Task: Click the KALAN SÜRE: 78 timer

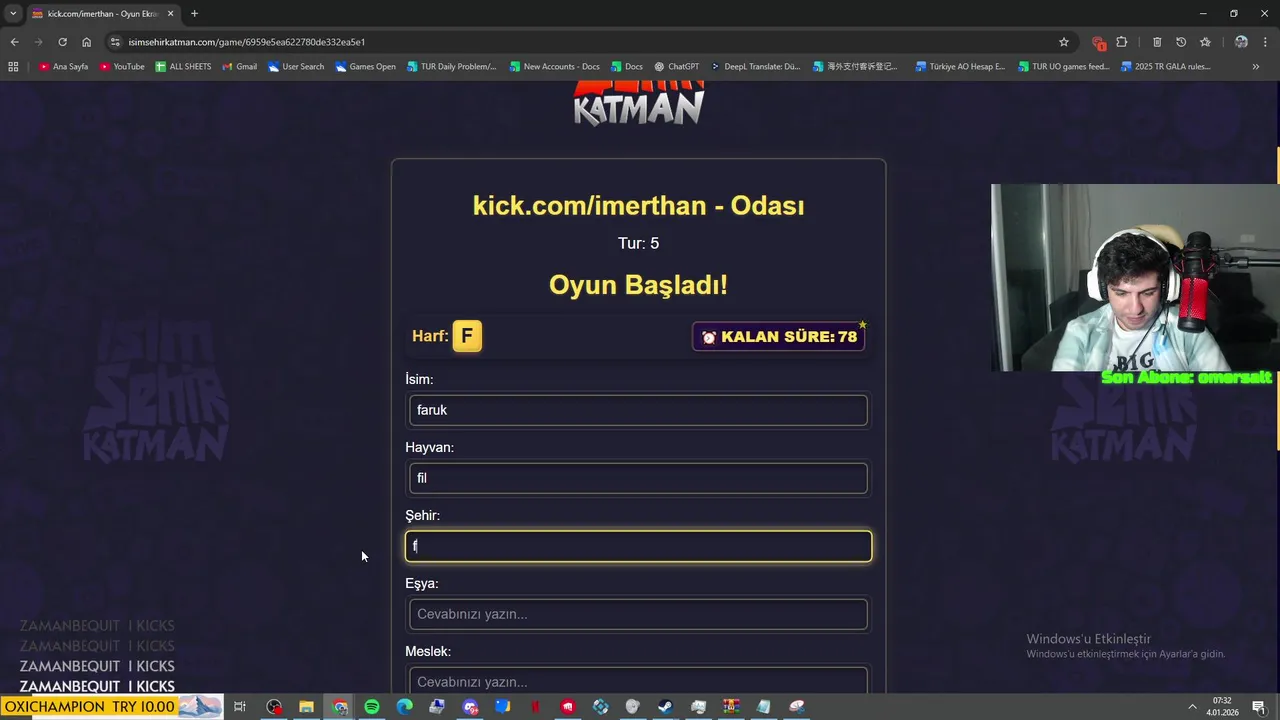Action: coord(778,337)
